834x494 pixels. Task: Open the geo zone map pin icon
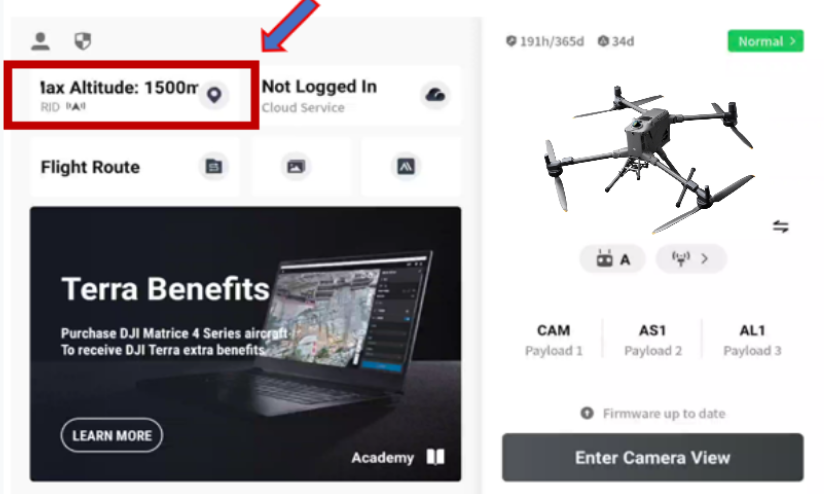coord(214,95)
